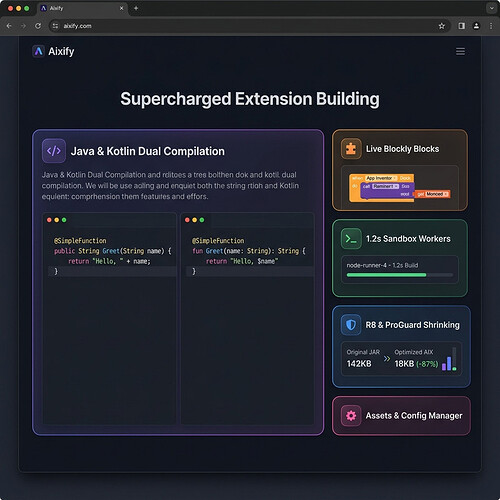Click the Java code window yellow dot
This screenshot has width=500, height=500.
(57, 220)
